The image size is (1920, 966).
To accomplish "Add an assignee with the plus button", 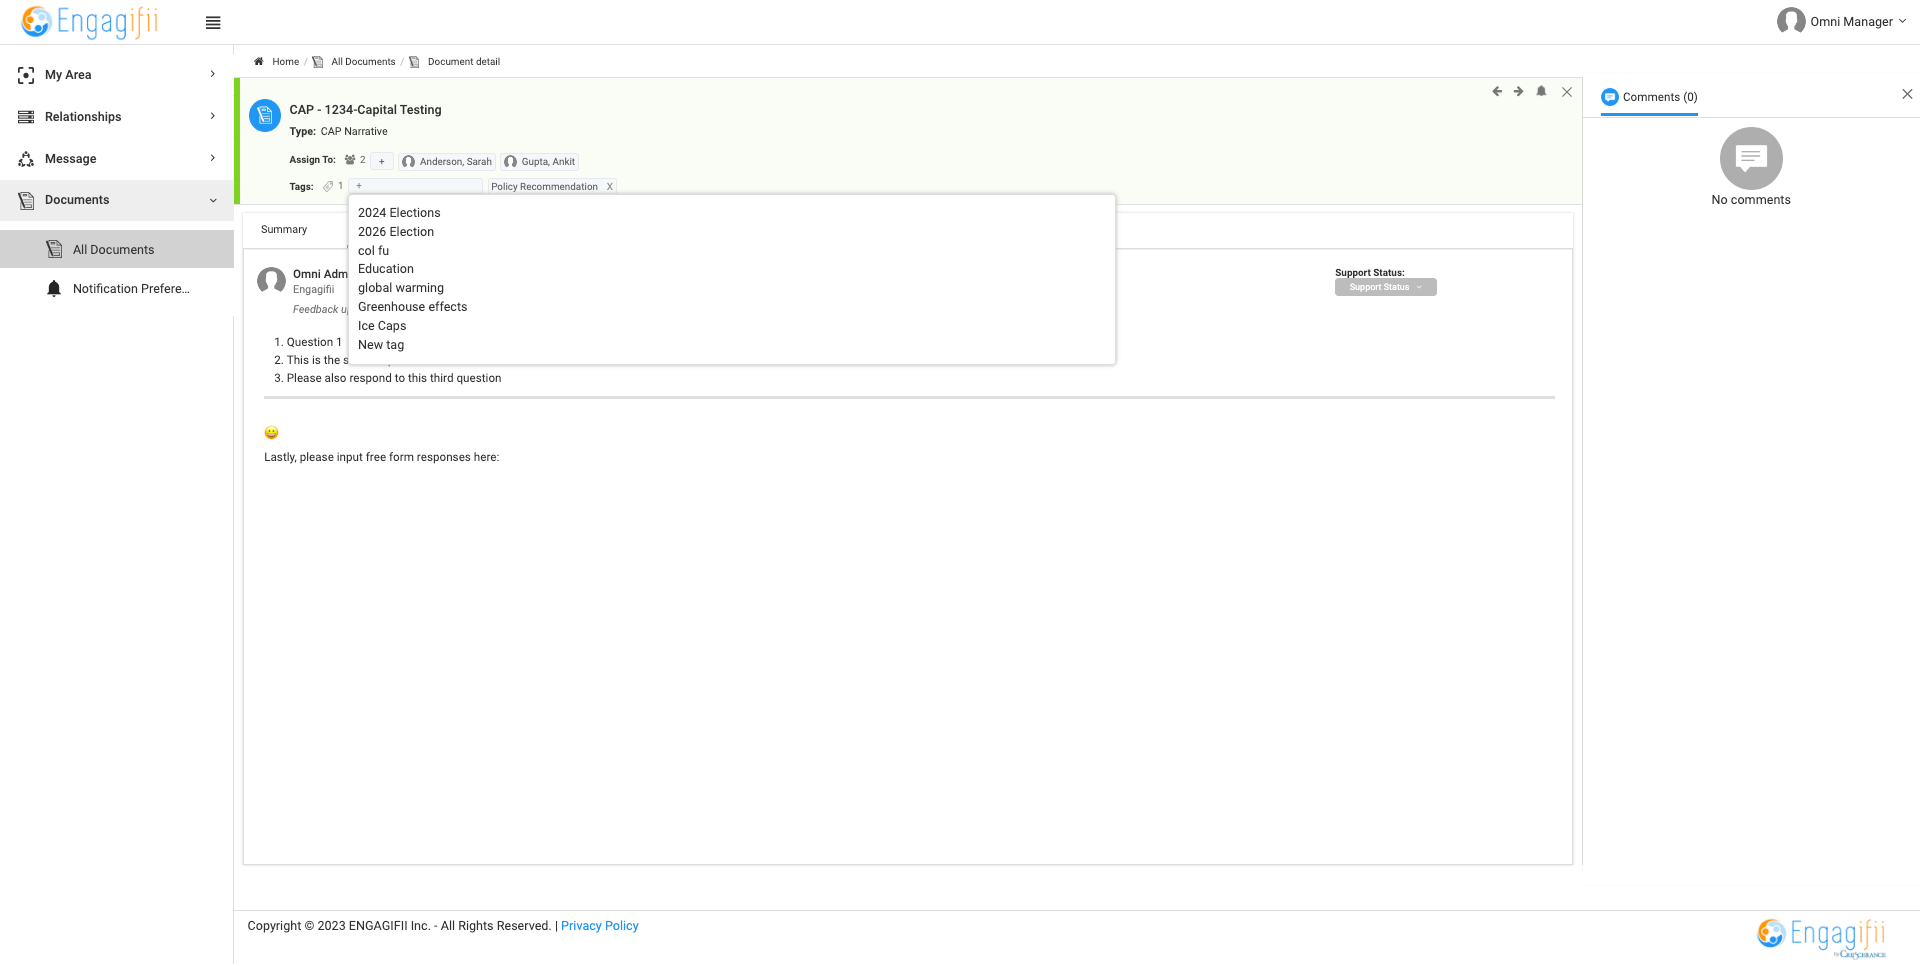I will (x=381, y=162).
